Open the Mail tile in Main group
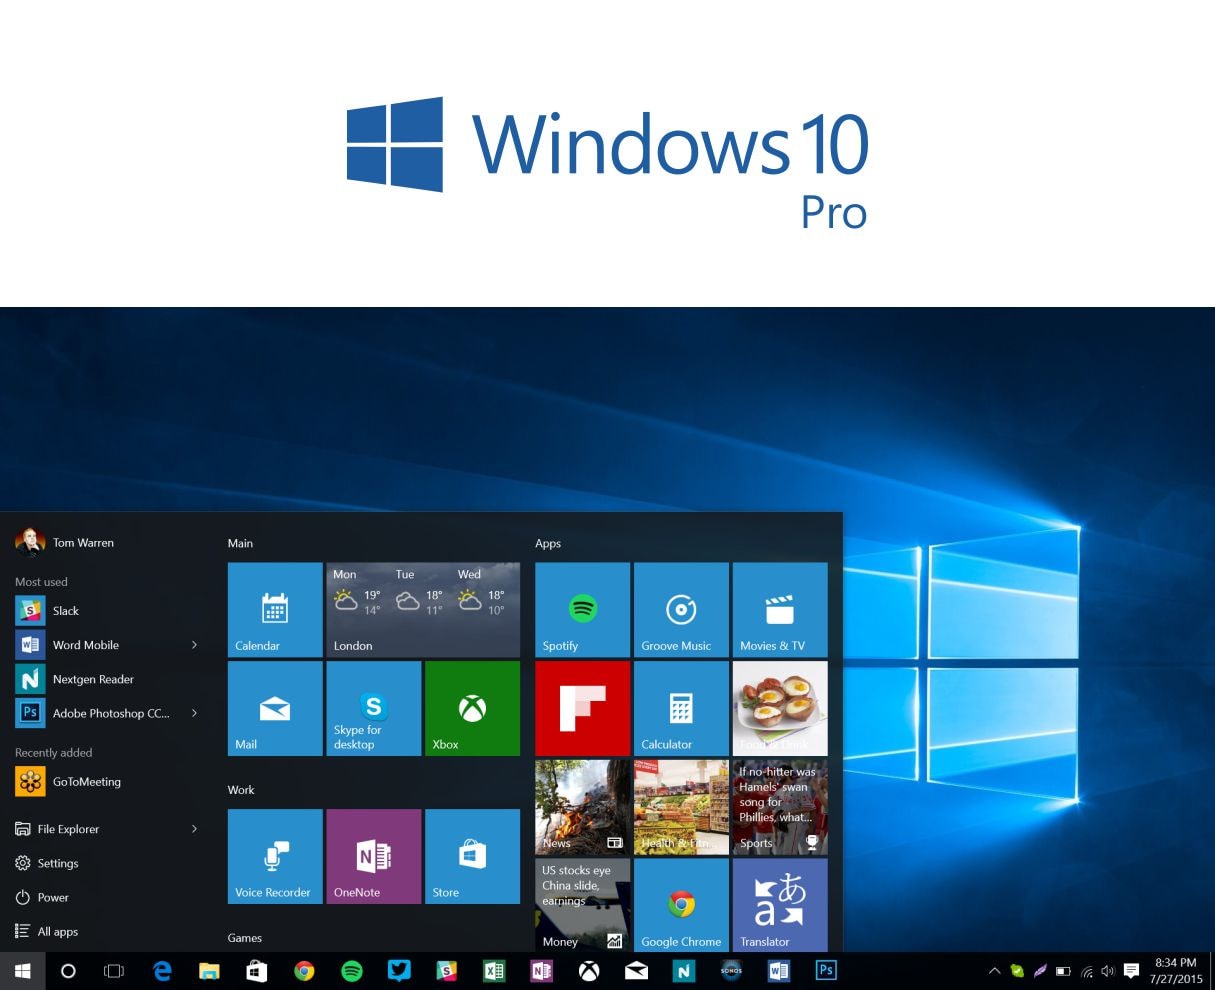Viewport: 1215px width, 990px height. [x=275, y=708]
